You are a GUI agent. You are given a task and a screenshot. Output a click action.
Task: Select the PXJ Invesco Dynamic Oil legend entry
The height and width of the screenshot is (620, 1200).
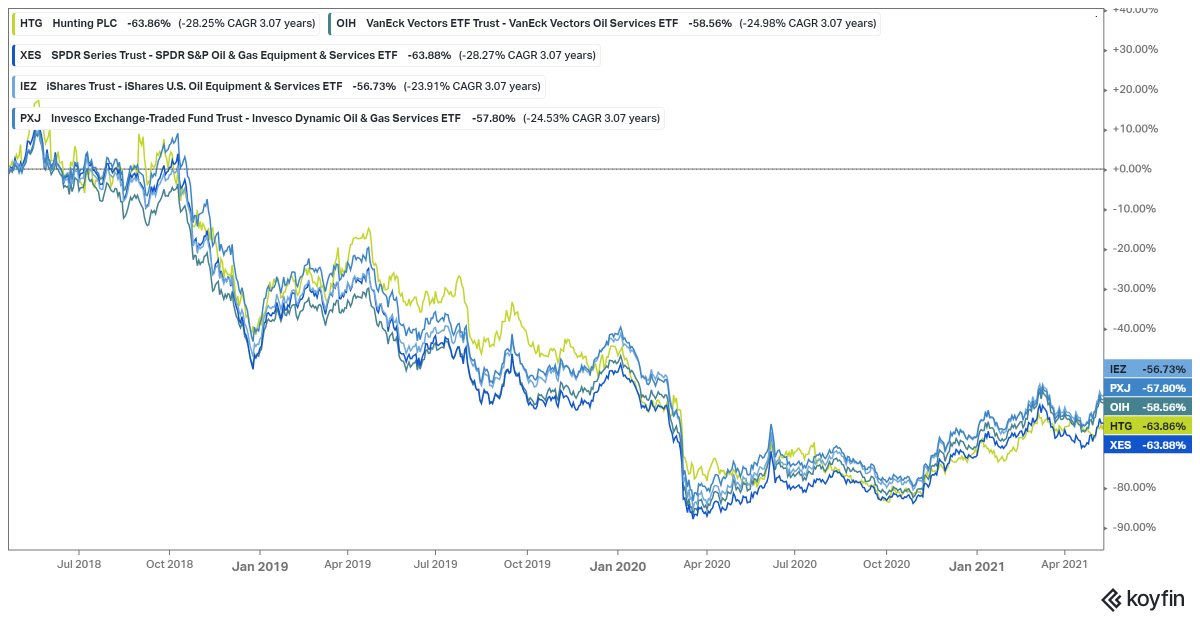point(337,119)
